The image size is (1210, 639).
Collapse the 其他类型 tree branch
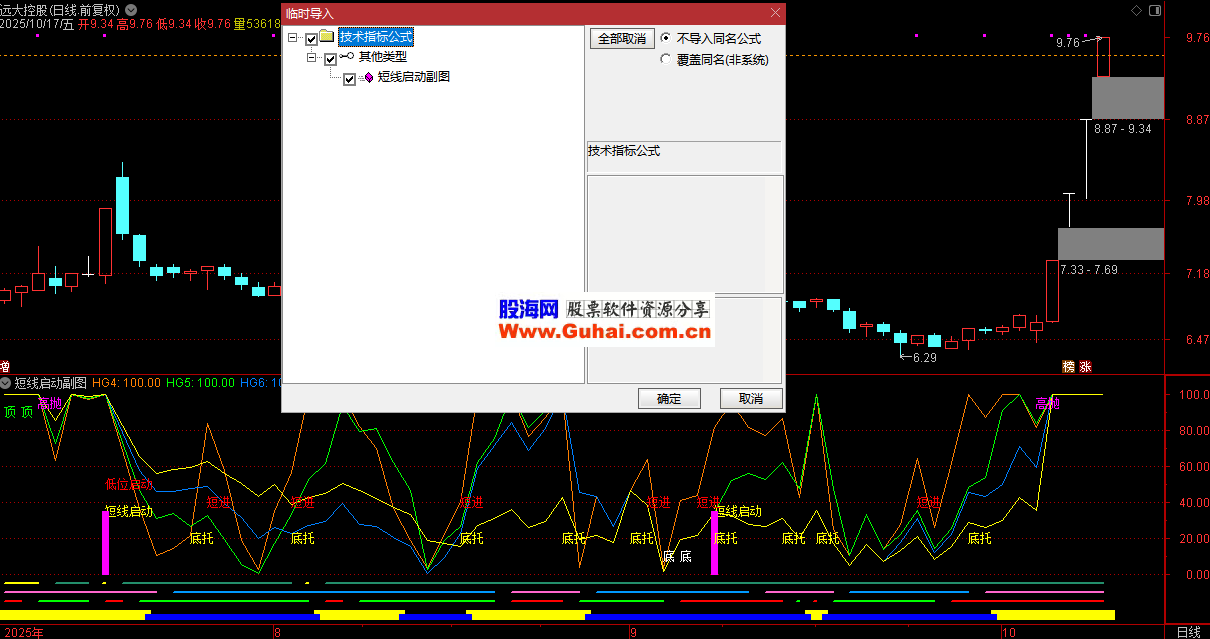pos(311,59)
